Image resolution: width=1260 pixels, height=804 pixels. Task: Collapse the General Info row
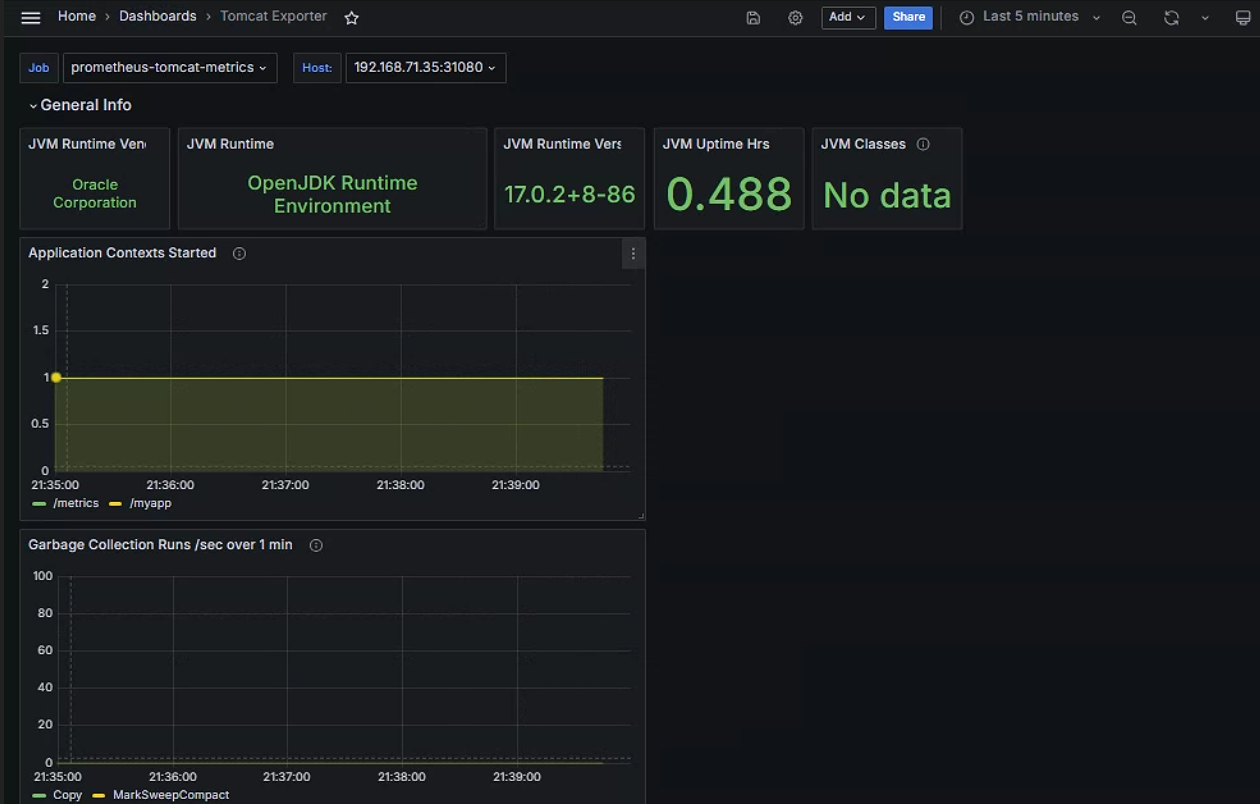pyautogui.click(x=80, y=105)
